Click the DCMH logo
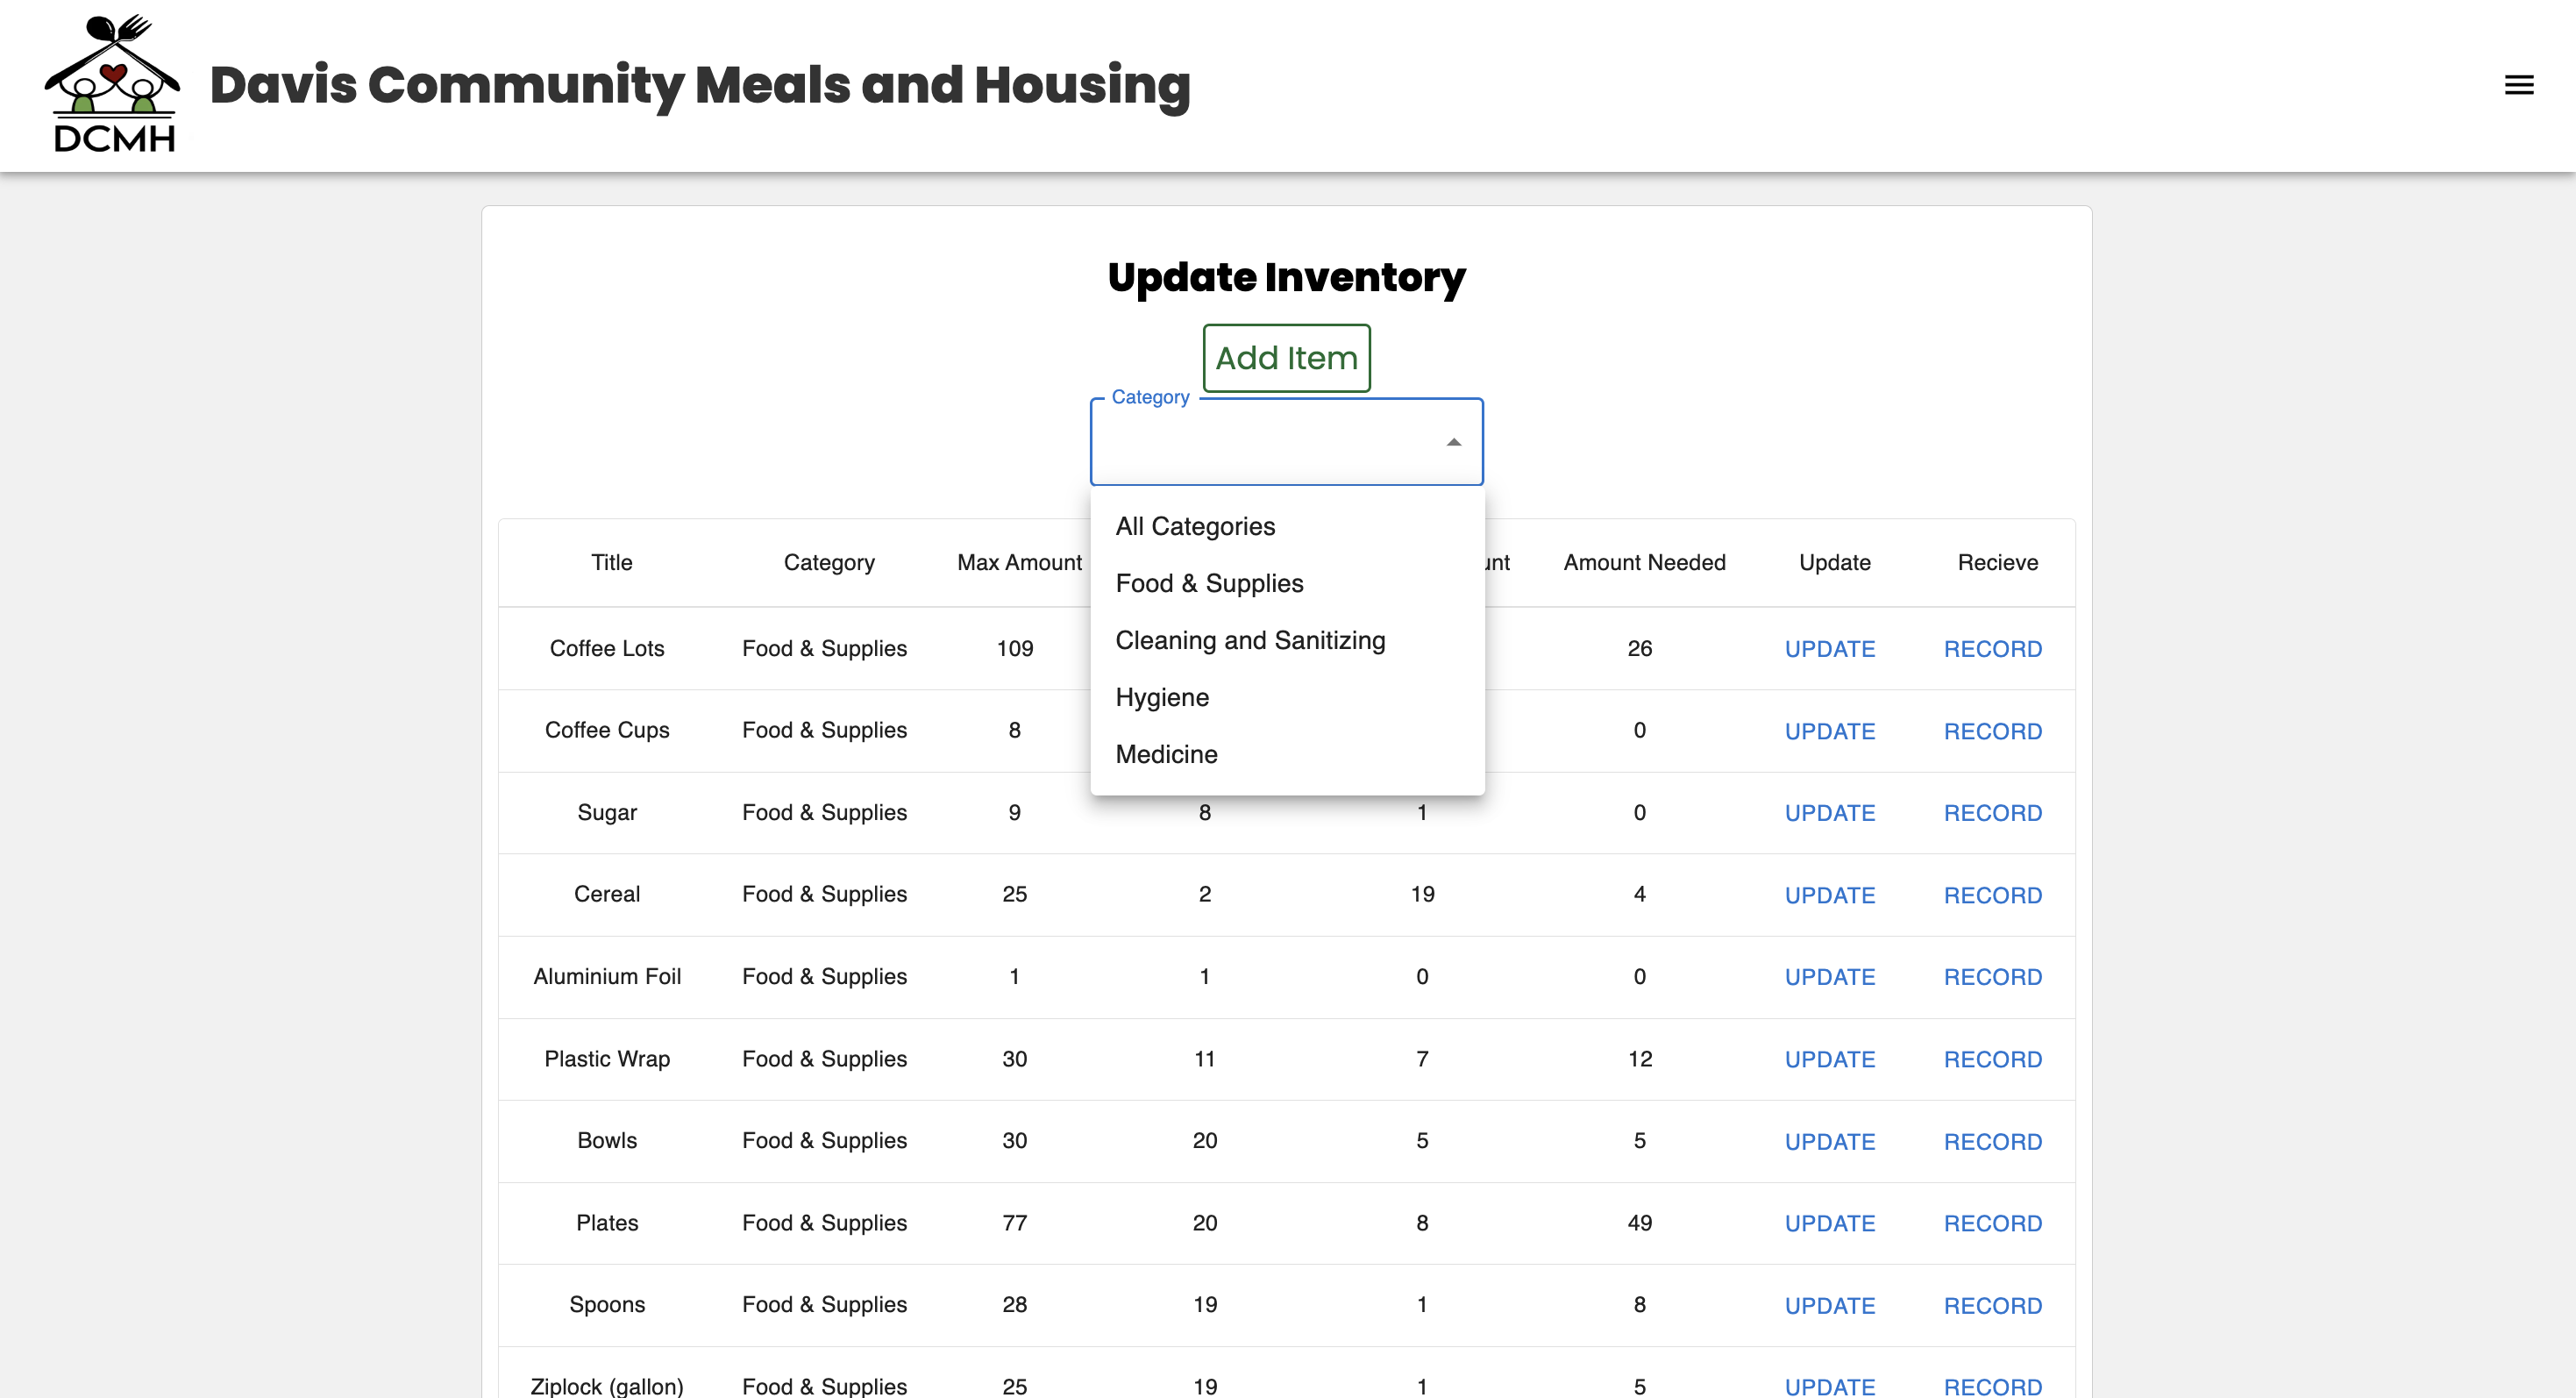 [x=113, y=85]
